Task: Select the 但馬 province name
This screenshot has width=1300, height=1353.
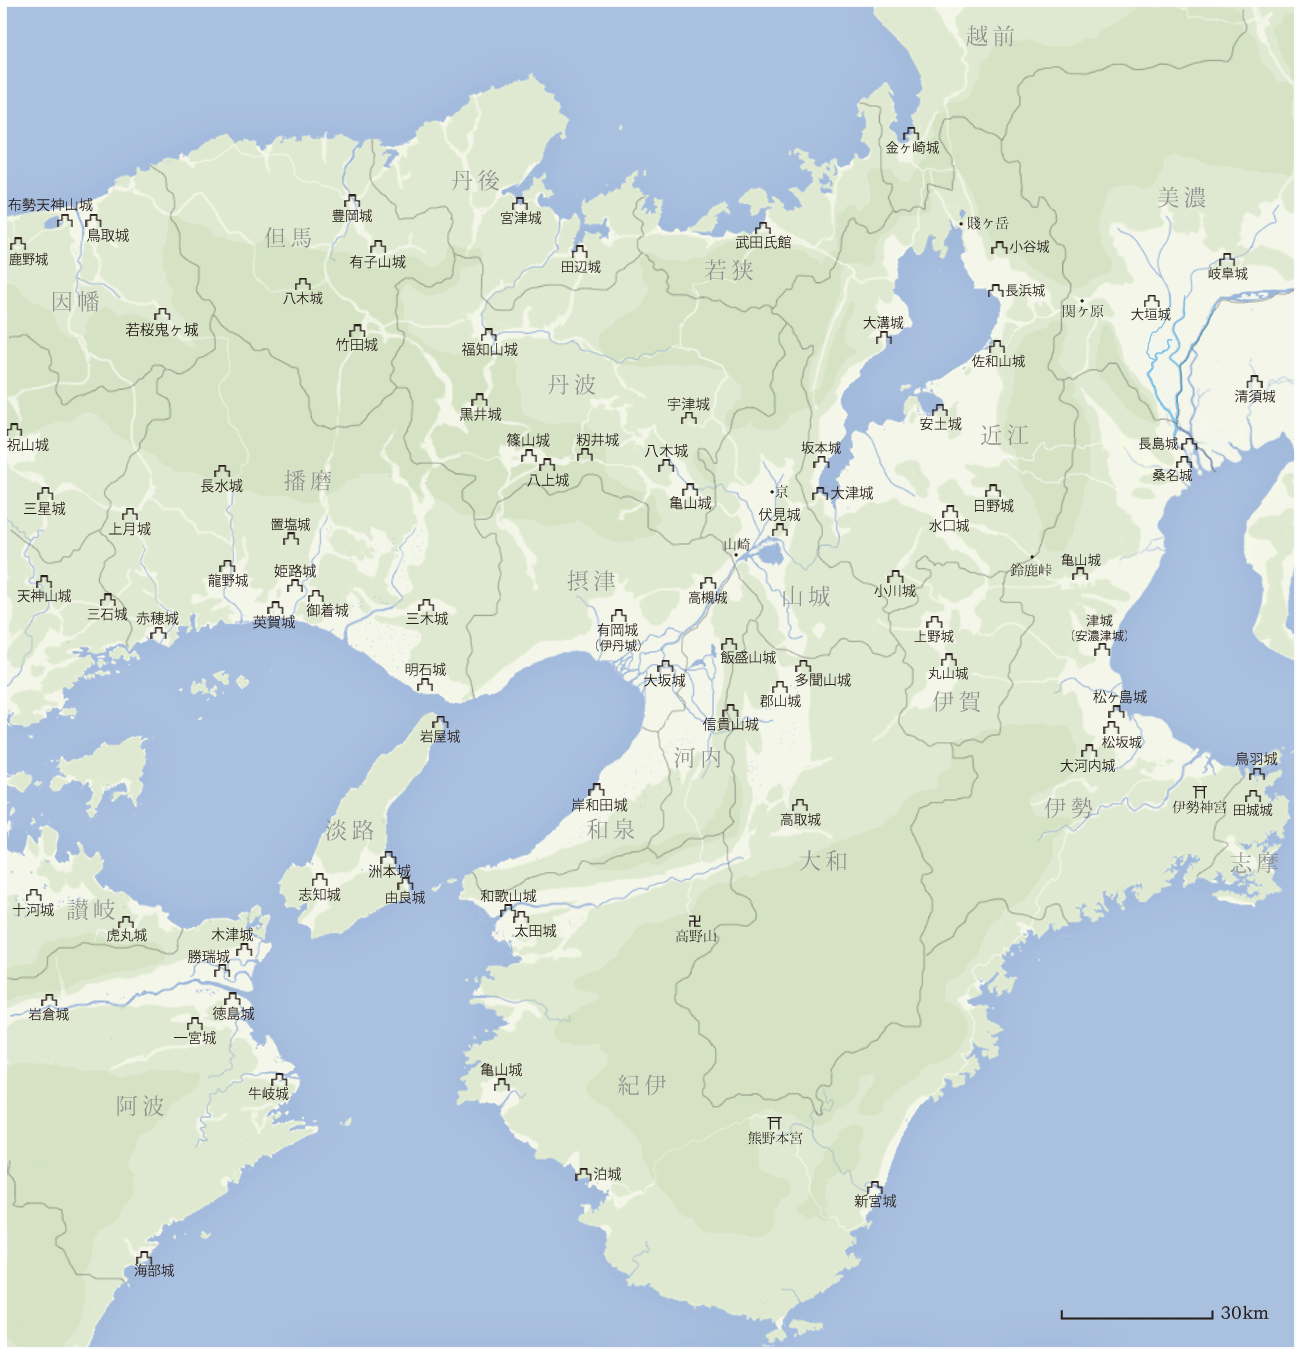Action: point(289,238)
